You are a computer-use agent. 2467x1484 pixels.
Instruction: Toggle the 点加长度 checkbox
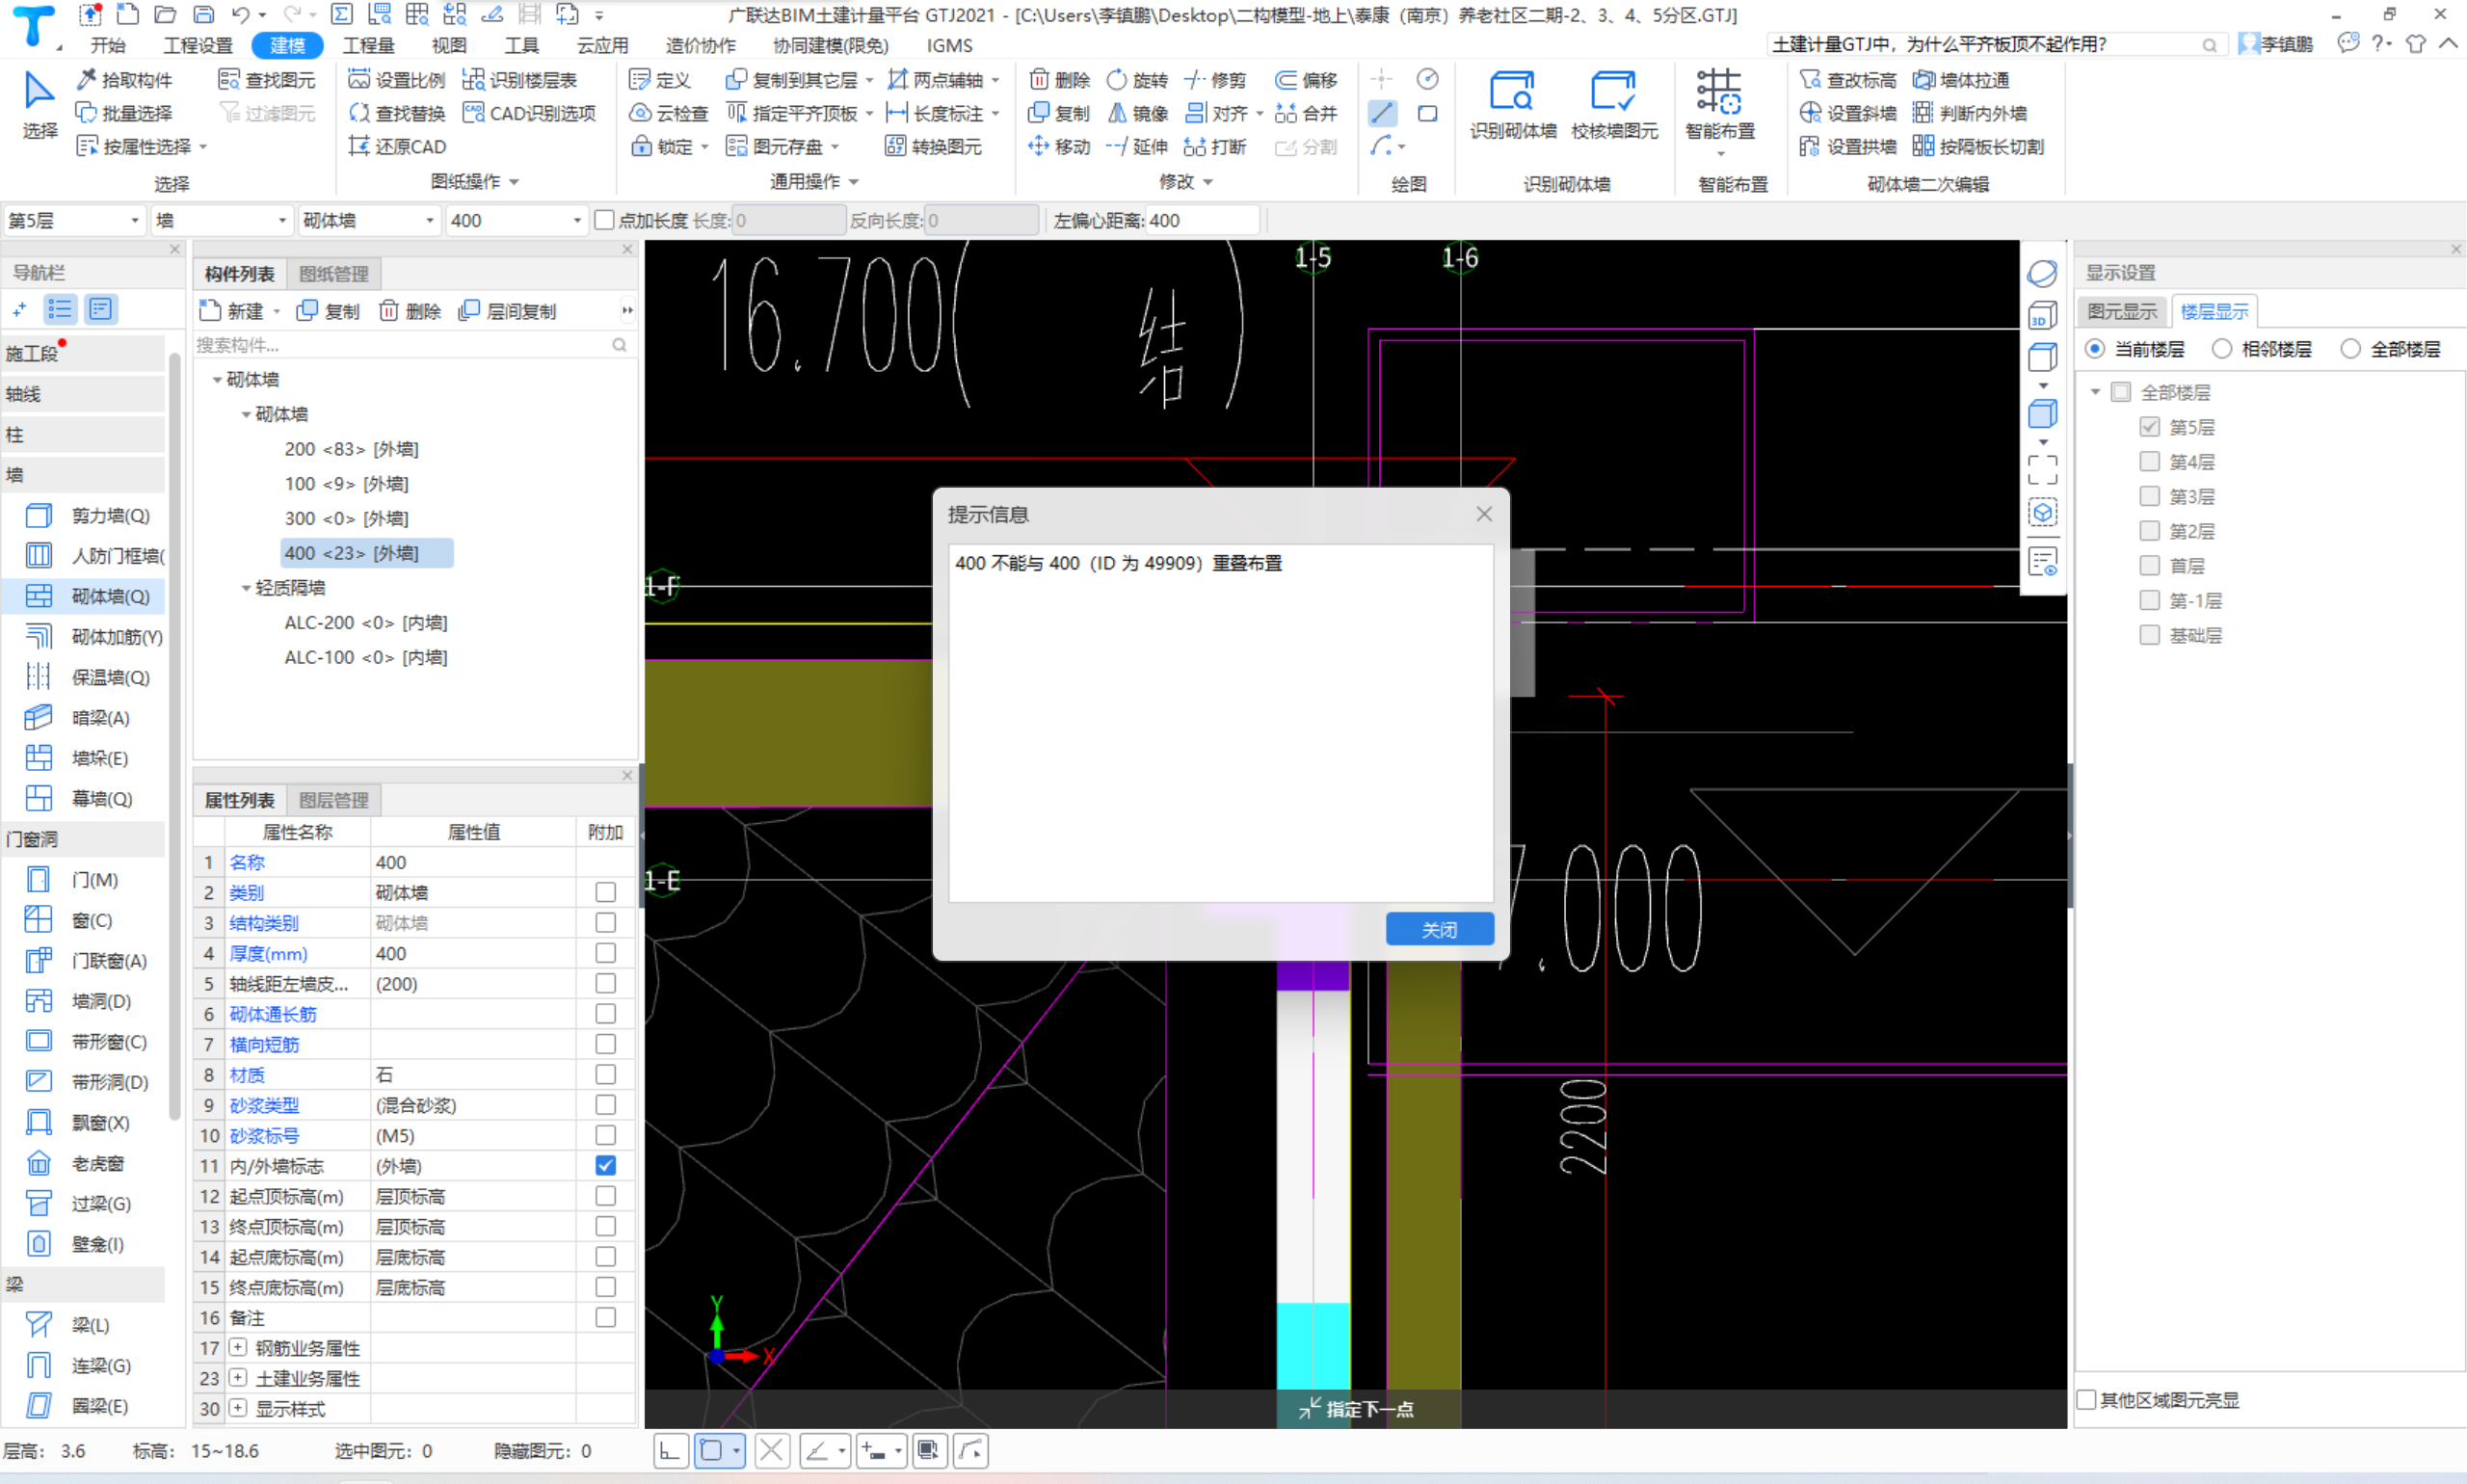coord(604,220)
